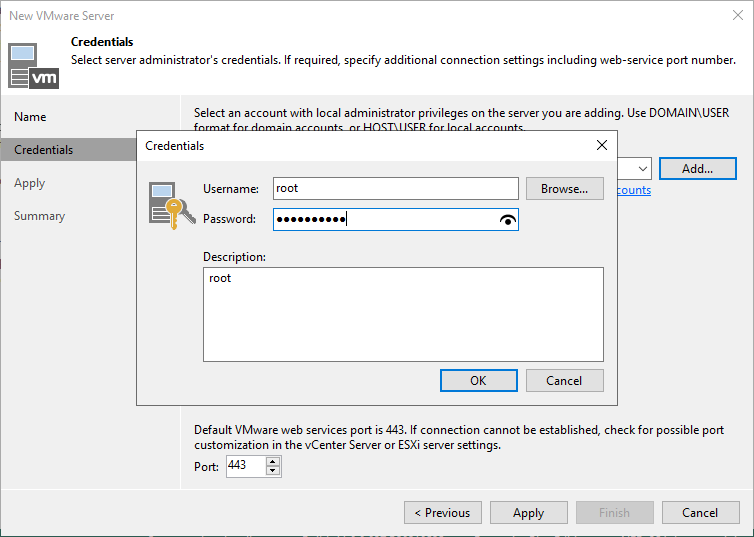Click the Description: label

234,257
